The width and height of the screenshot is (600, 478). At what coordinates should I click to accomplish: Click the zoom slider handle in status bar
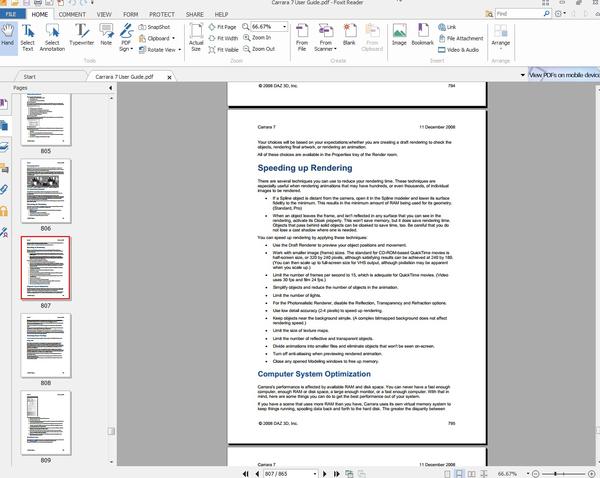tap(555, 474)
